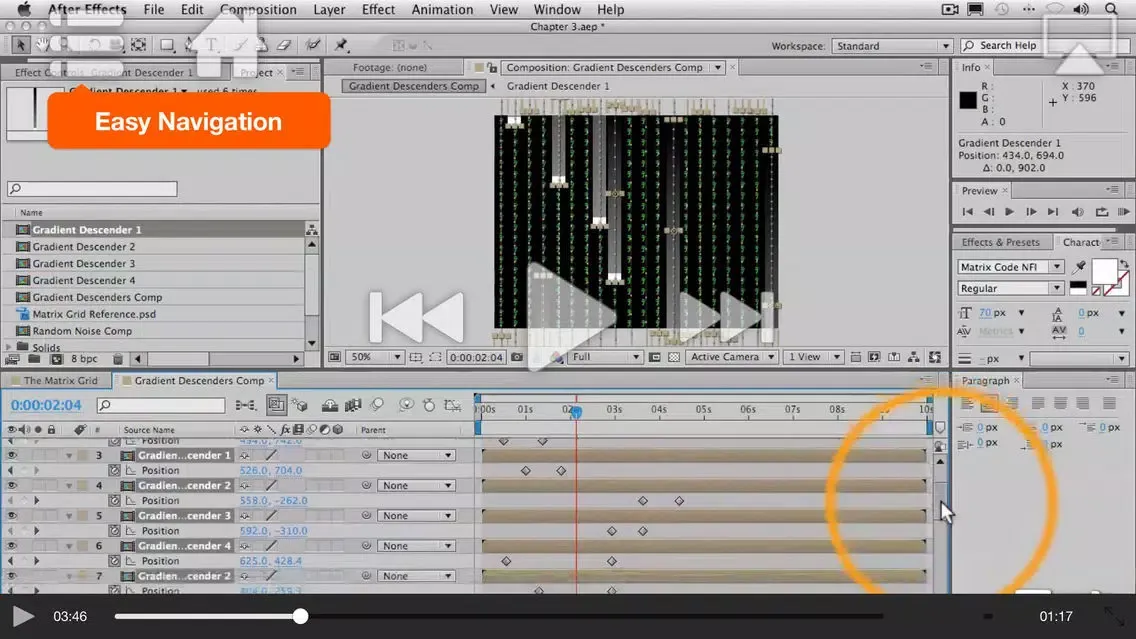Mute audio in the Preview panel

[1077, 212]
